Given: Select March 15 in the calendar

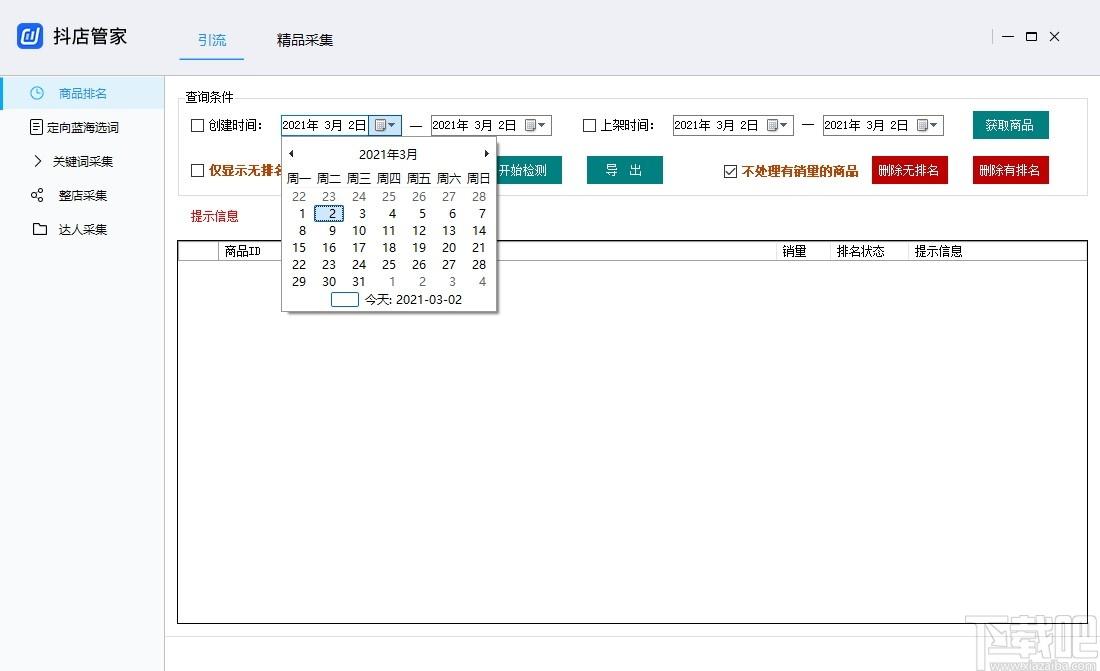Looking at the screenshot, I should point(299,247).
